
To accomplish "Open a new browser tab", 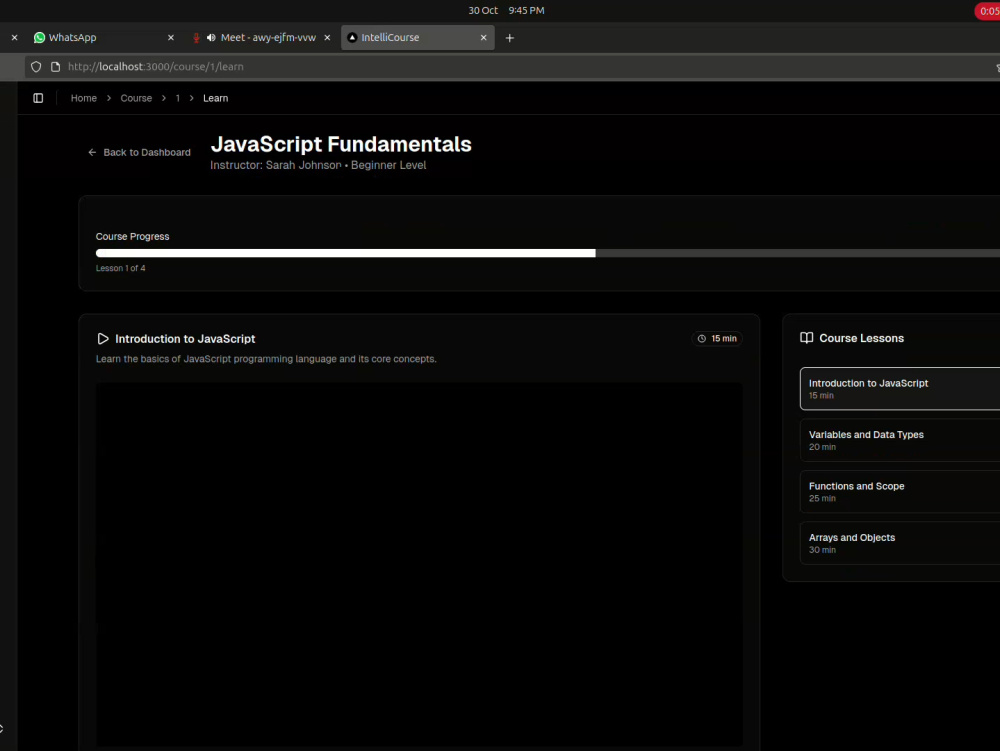I will coord(510,38).
